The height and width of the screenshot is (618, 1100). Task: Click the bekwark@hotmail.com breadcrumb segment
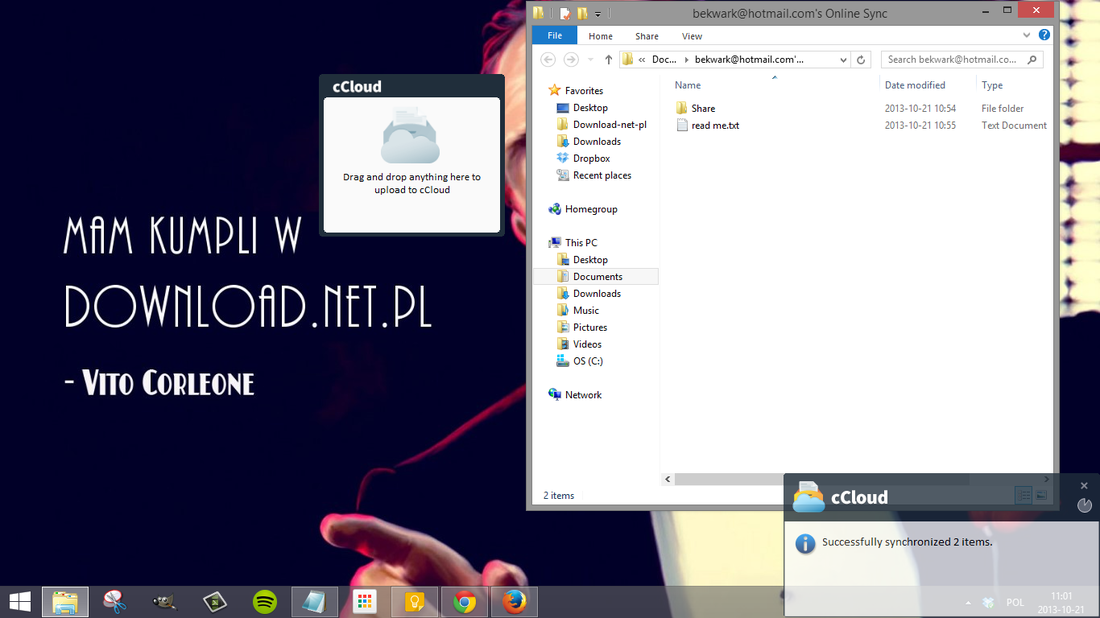(749, 60)
